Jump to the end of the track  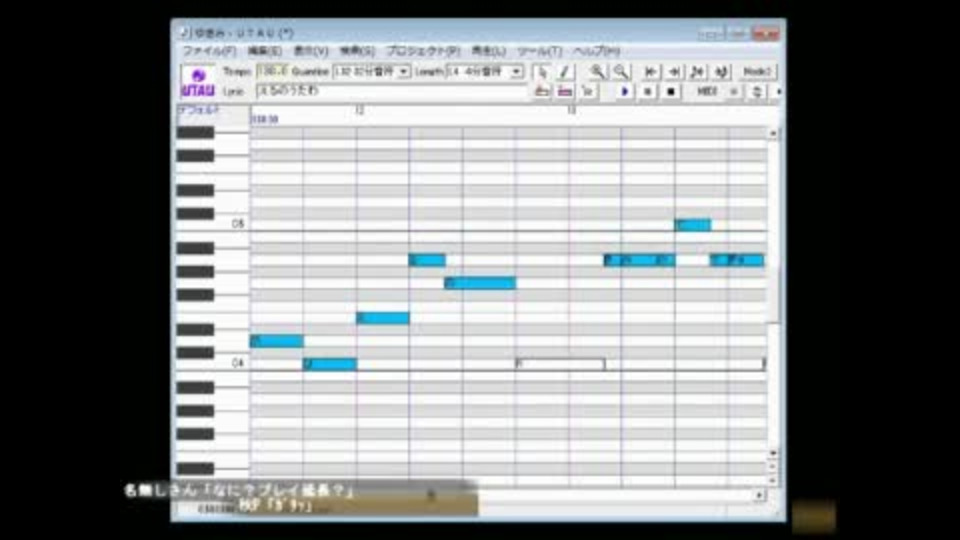coord(674,72)
